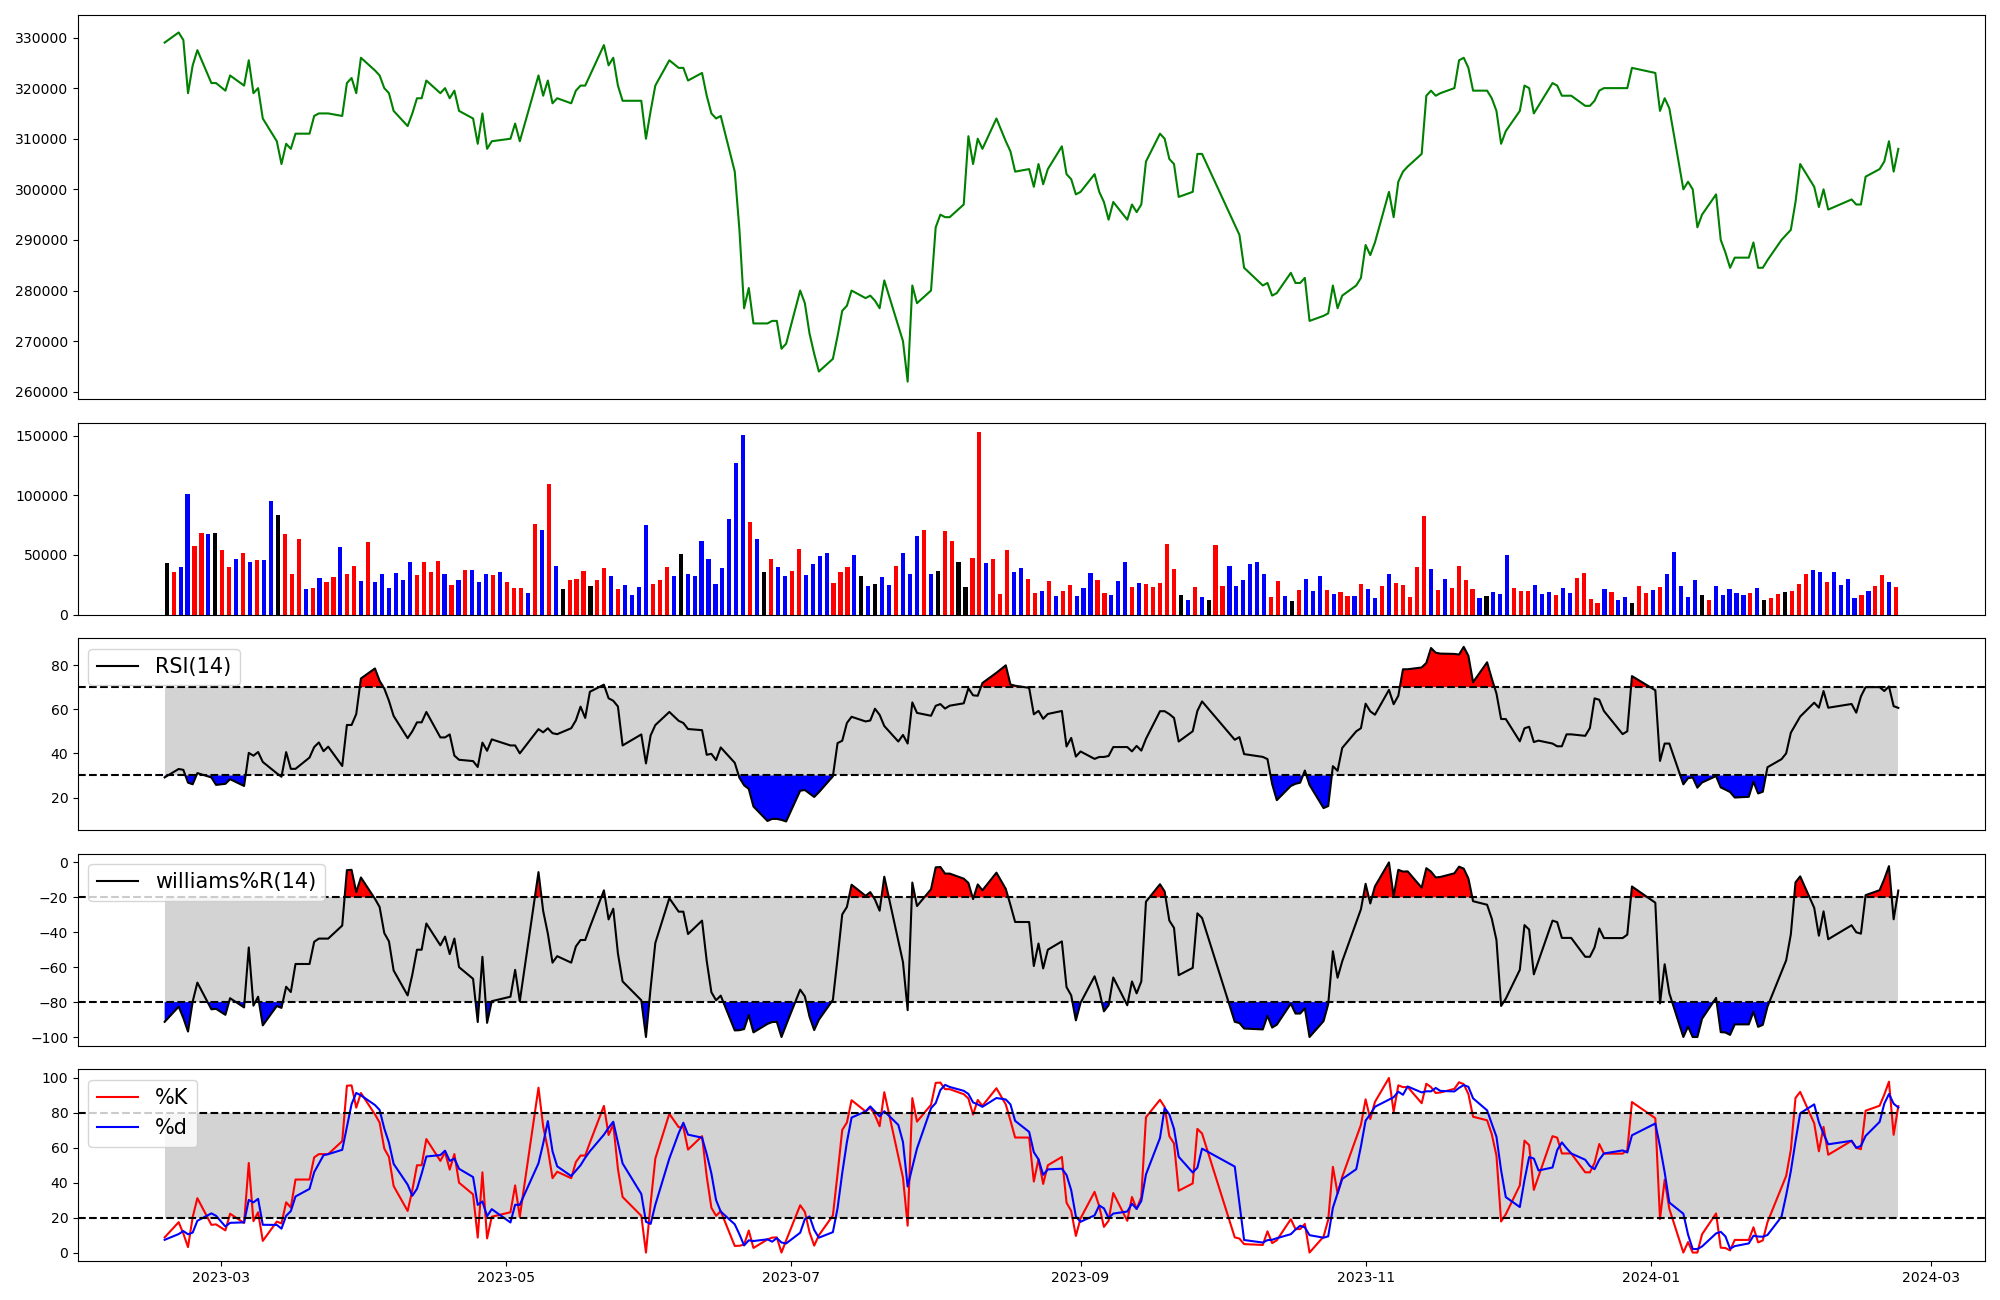2000x1300 pixels.
Task: Click the 2023-11 x-axis date label
Action: click(x=1365, y=1277)
